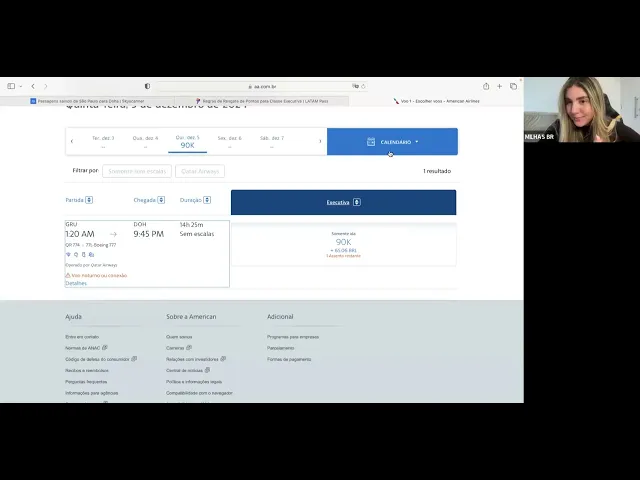Click the '1 resultado' count text

437,171
